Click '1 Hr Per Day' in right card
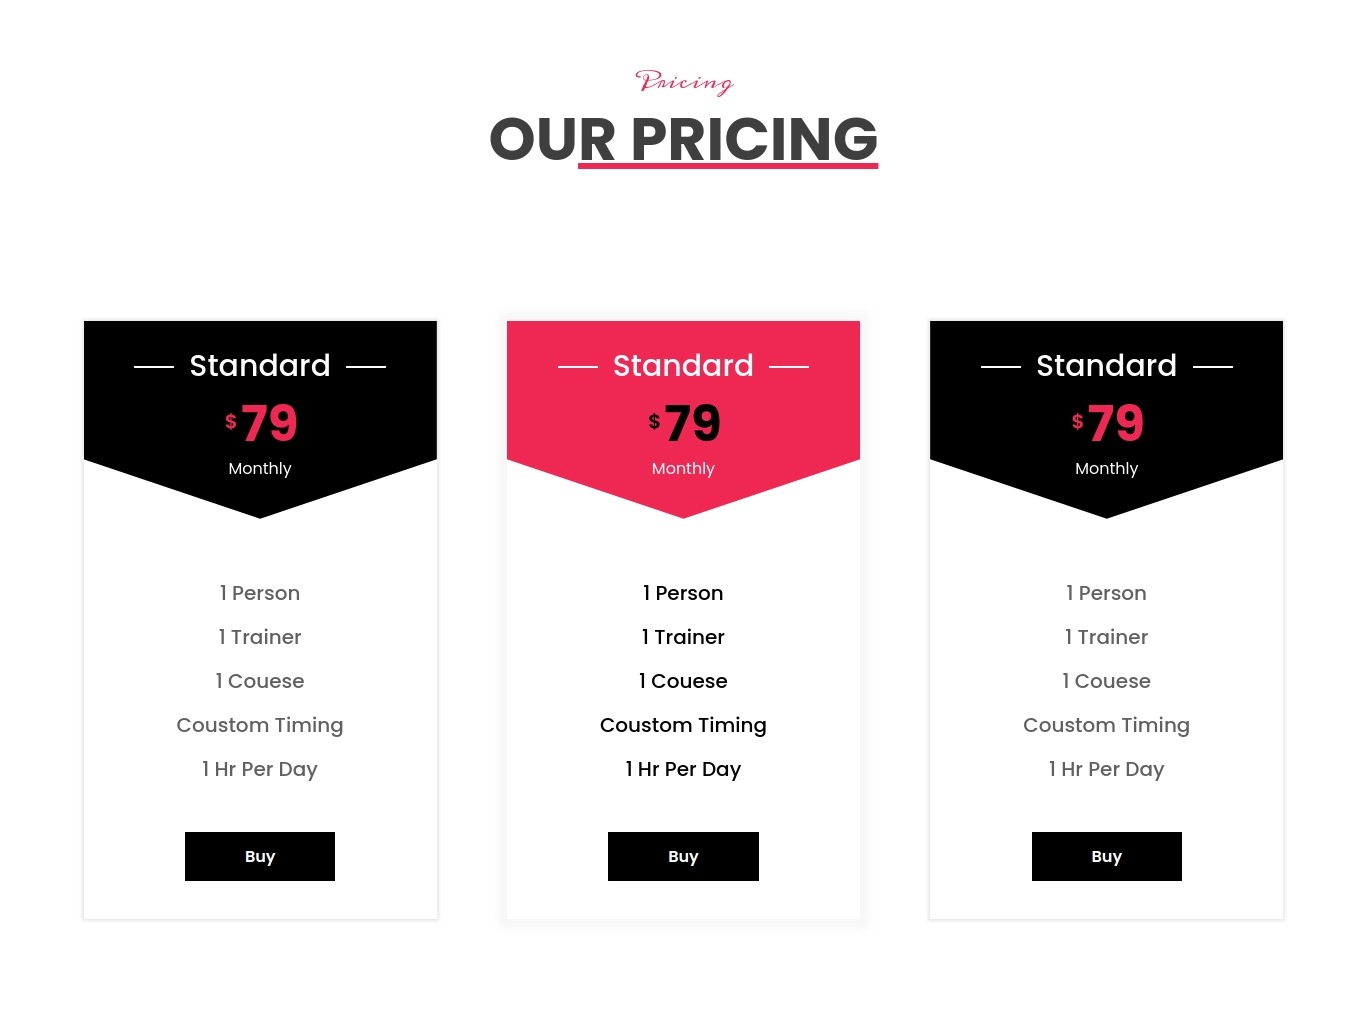The image size is (1359, 1015). coord(1107,769)
